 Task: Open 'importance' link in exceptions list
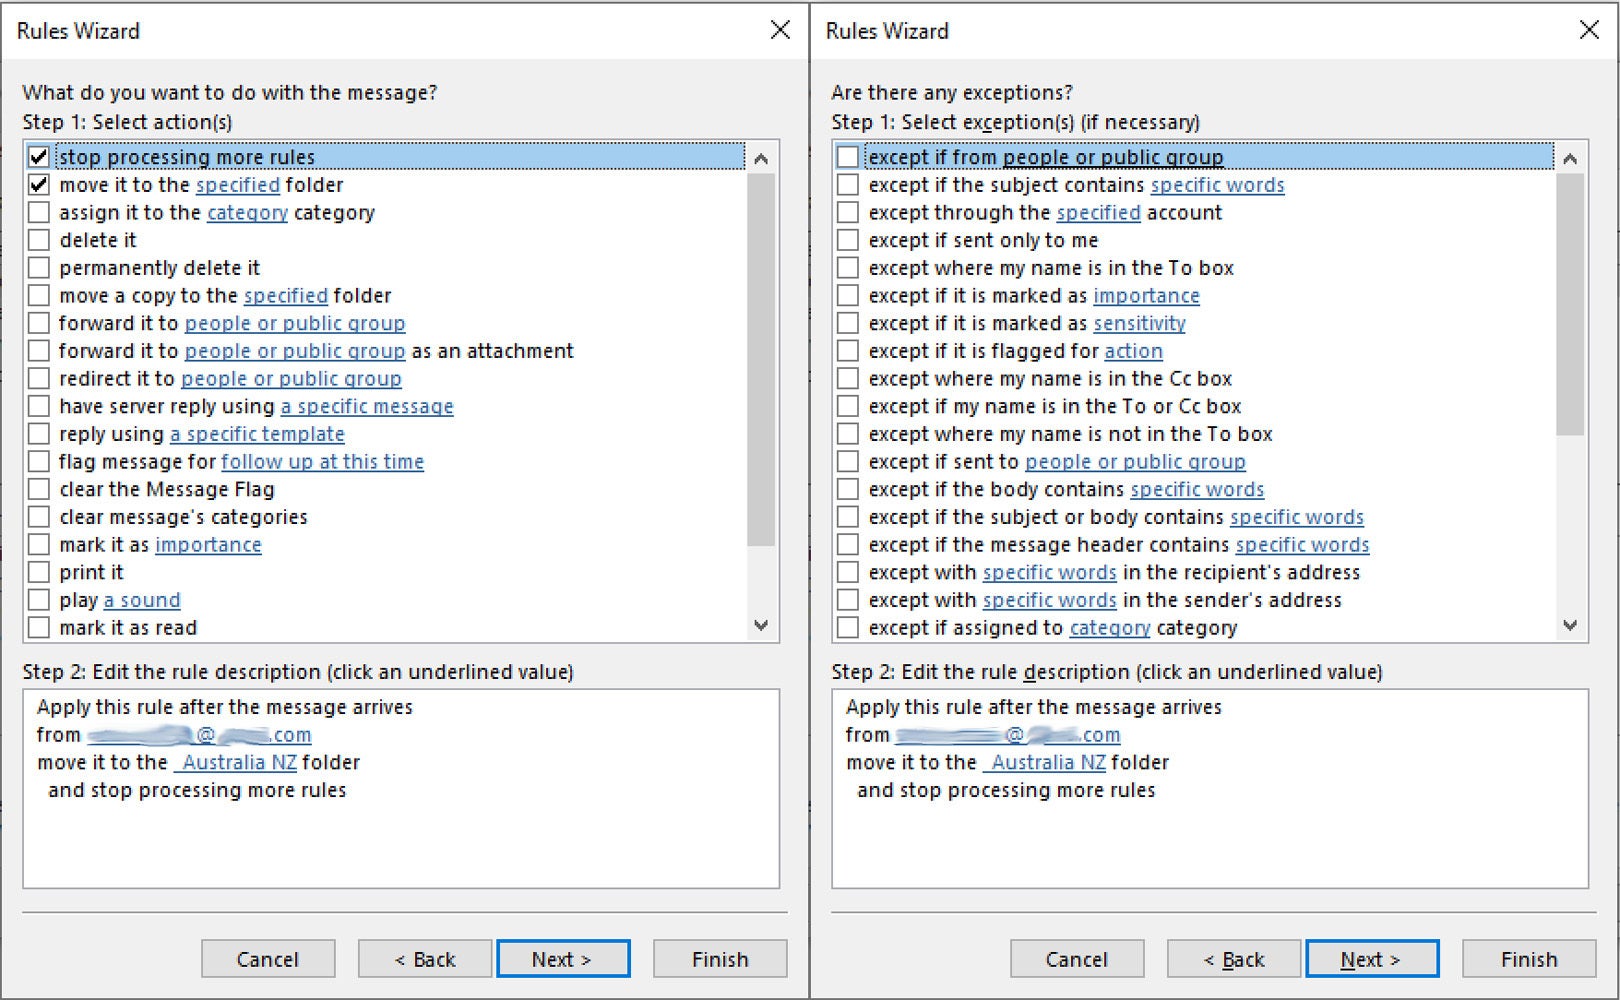pos(1146,296)
